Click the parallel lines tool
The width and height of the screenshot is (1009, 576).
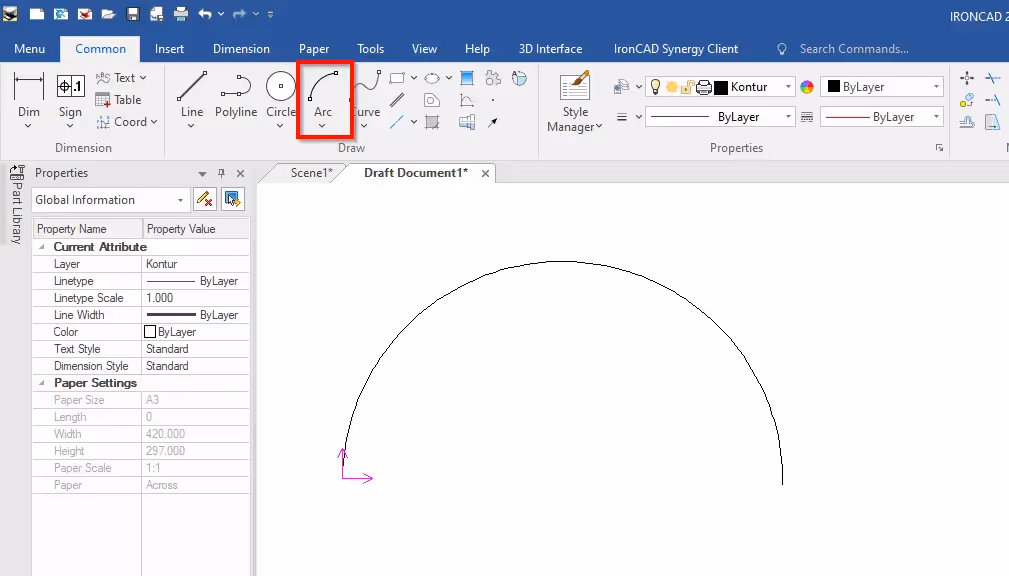pos(397,100)
